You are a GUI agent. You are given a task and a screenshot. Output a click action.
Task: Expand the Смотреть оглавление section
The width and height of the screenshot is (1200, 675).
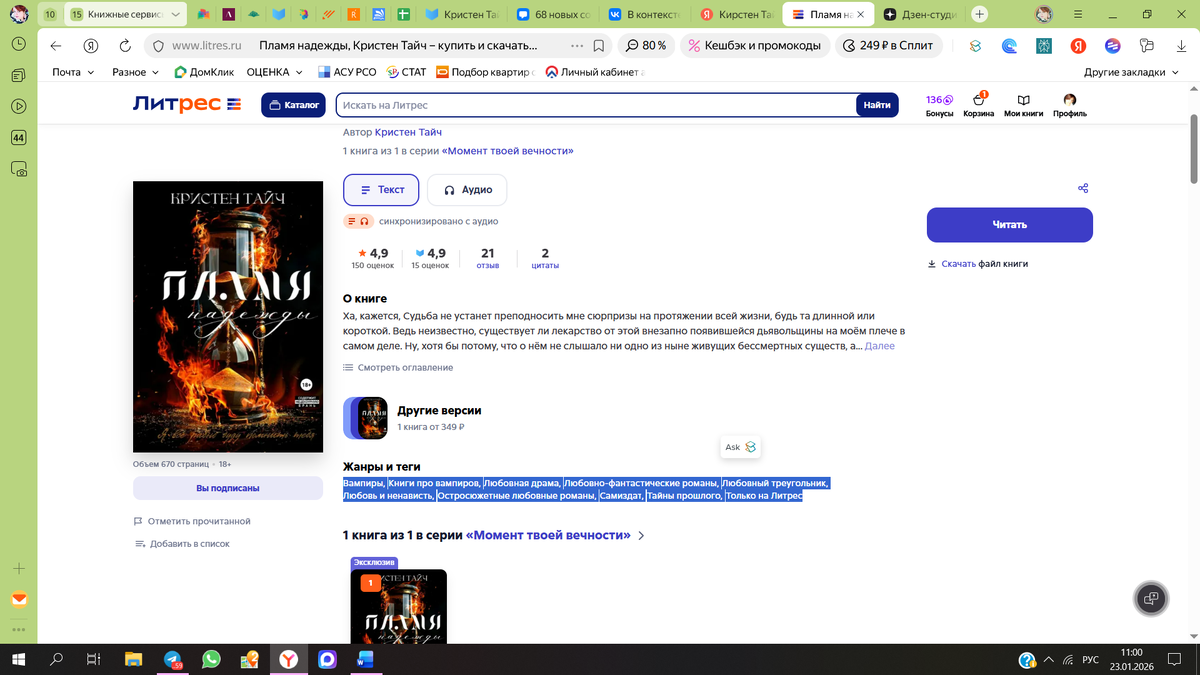click(x=398, y=367)
